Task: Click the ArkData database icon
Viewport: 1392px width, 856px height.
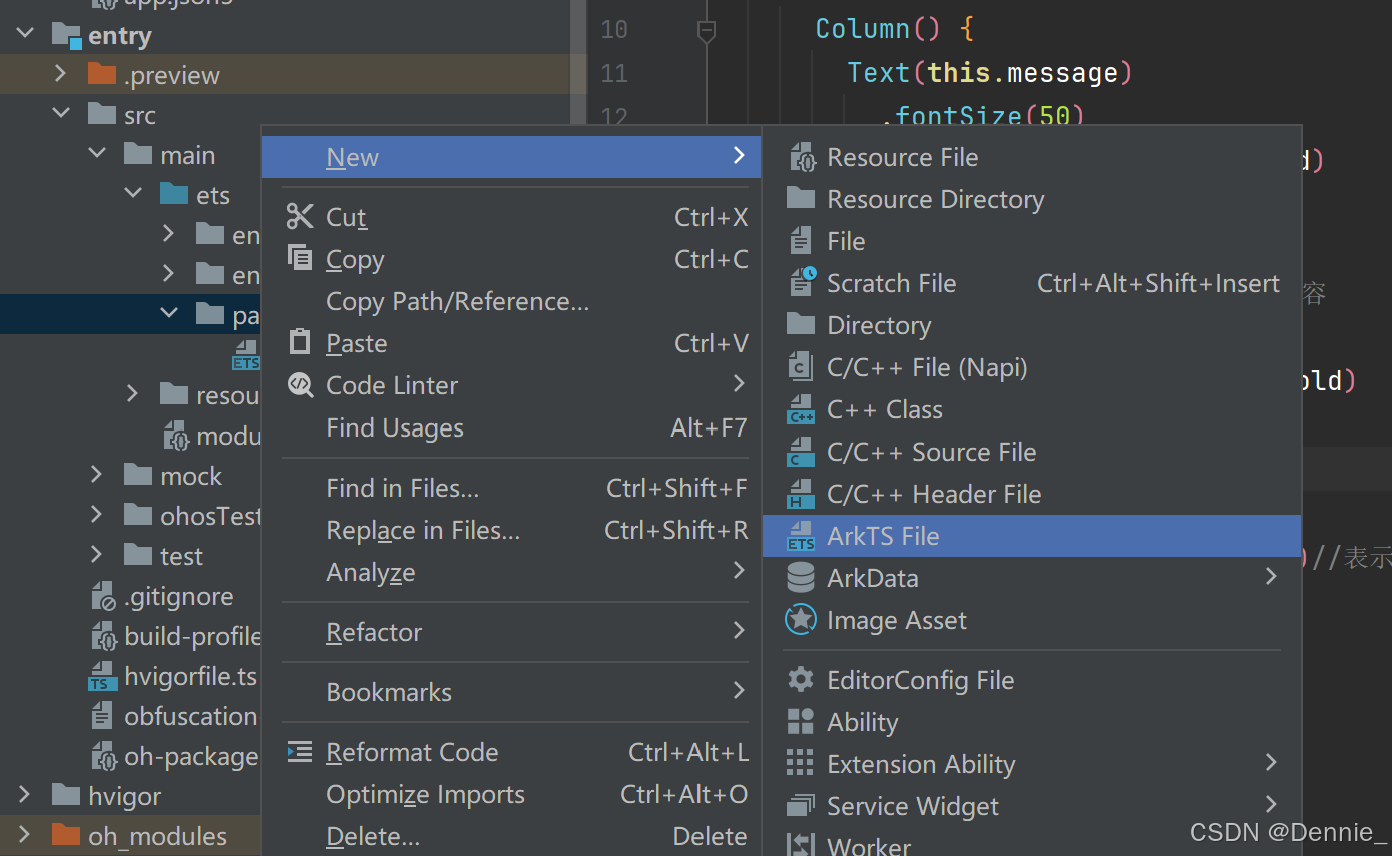Action: 801,578
